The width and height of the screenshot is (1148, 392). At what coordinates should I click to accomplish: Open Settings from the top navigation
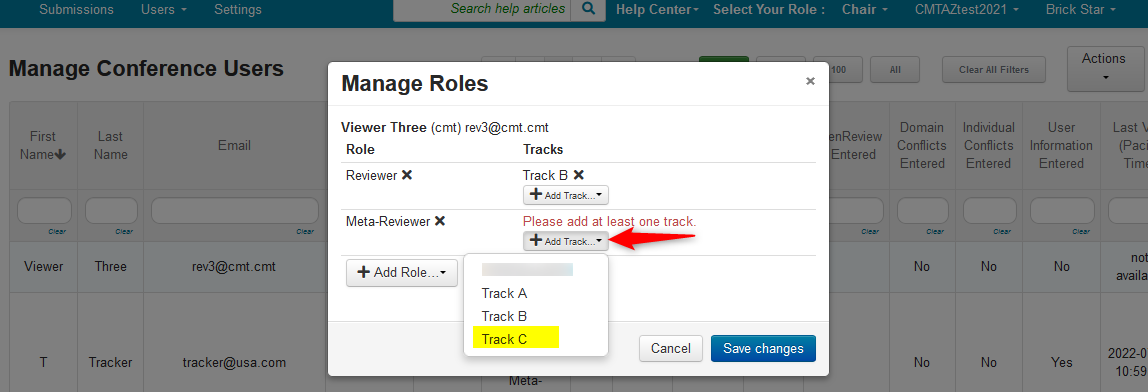point(238,10)
